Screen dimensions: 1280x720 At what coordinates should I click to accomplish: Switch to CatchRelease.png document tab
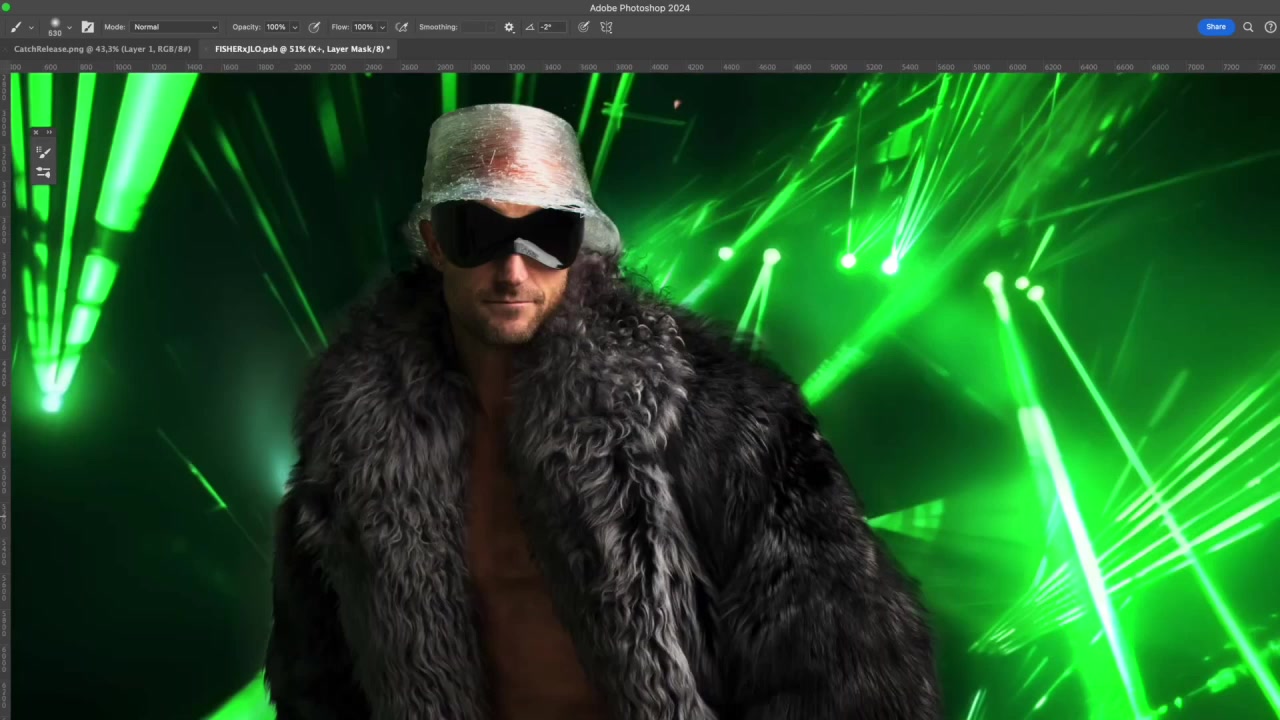coord(102,49)
